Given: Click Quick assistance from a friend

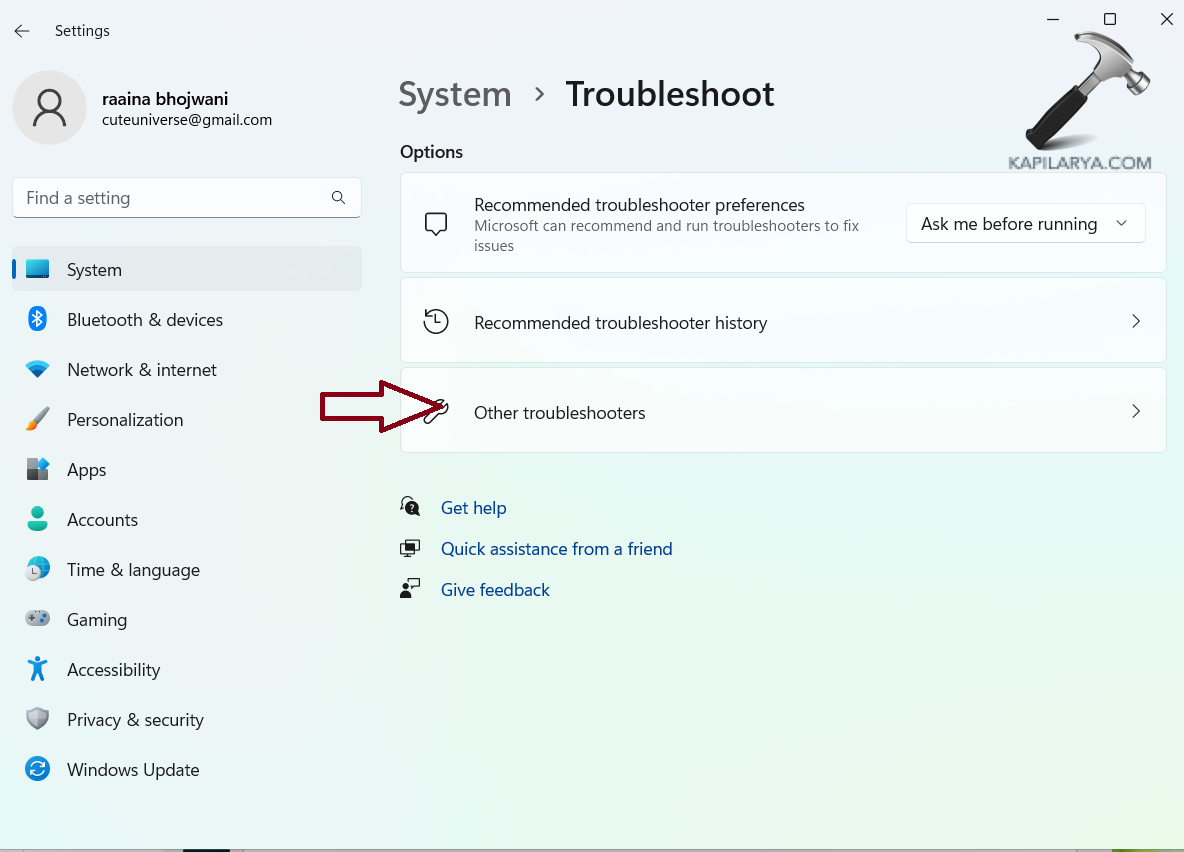Looking at the screenshot, I should click(x=556, y=549).
